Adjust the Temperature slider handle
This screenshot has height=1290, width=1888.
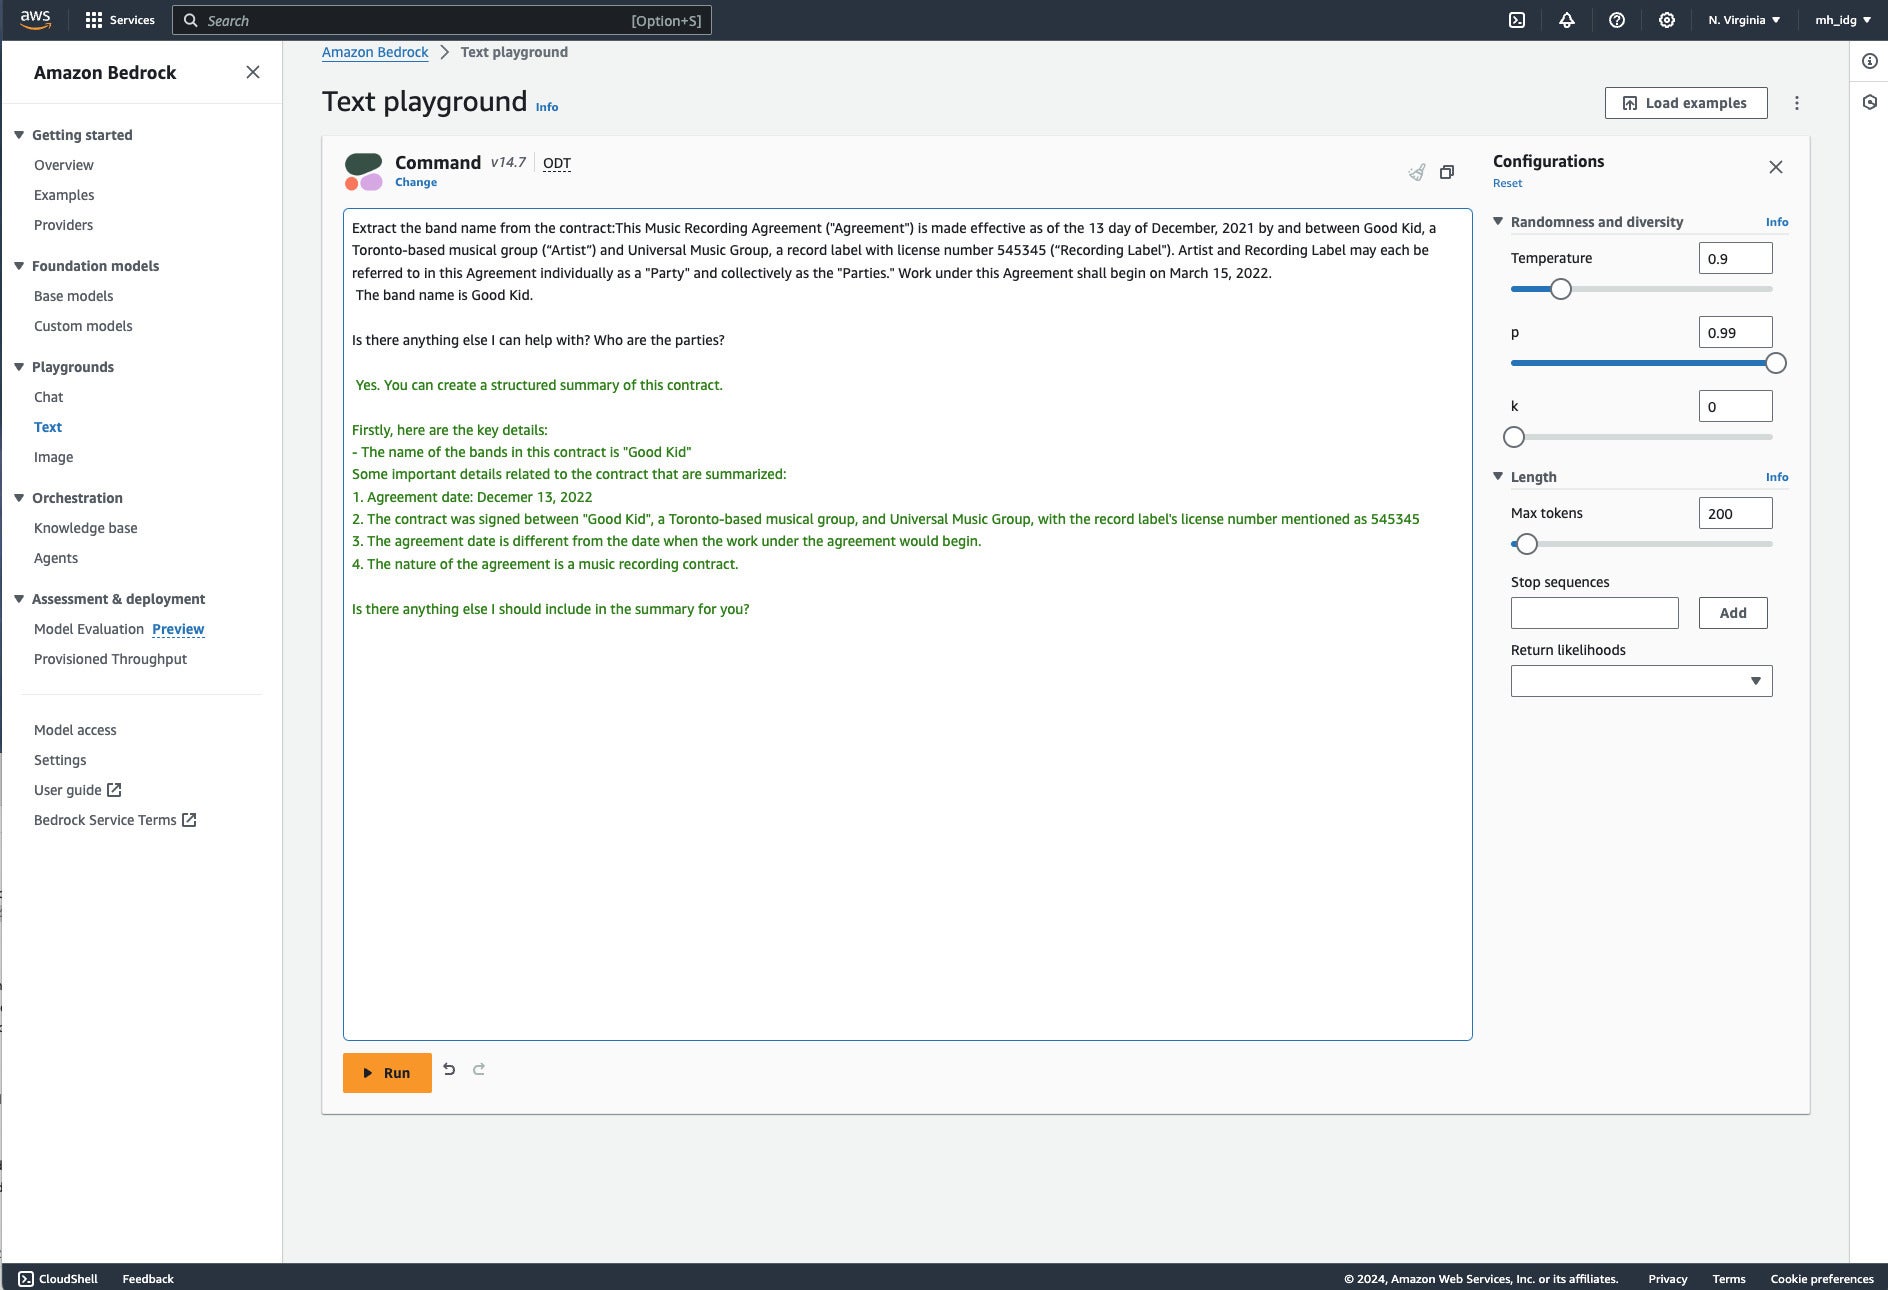coord(1561,289)
